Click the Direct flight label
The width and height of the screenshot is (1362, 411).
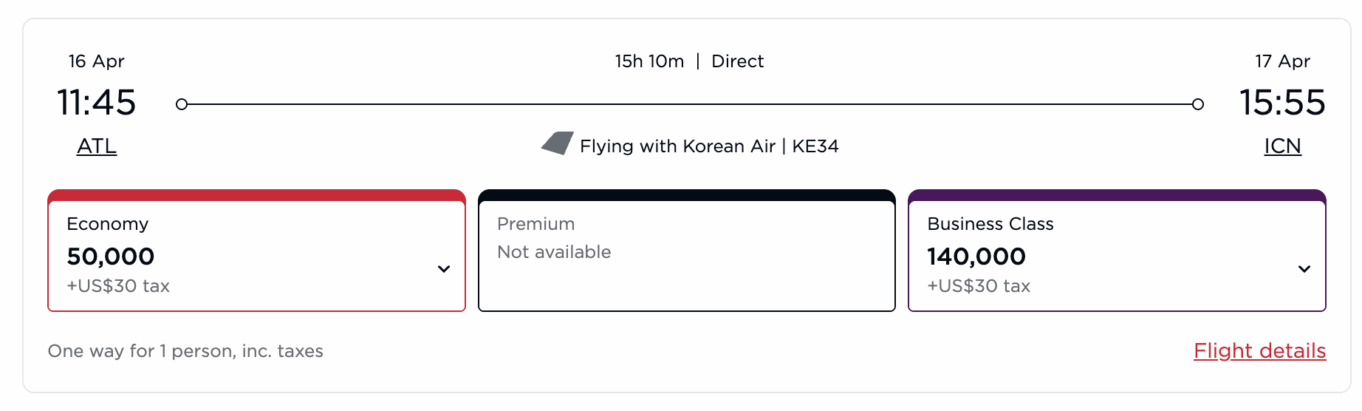click(737, 61)
